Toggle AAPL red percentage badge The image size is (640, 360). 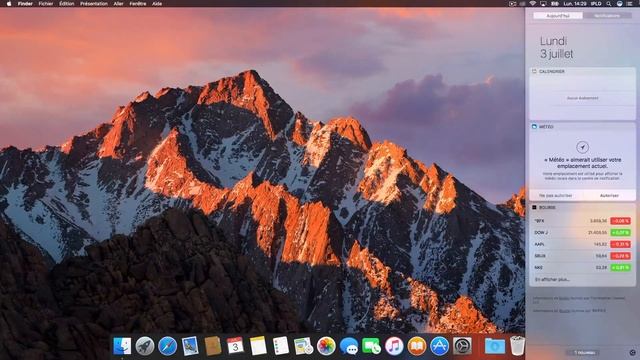[x=620, y=244]
